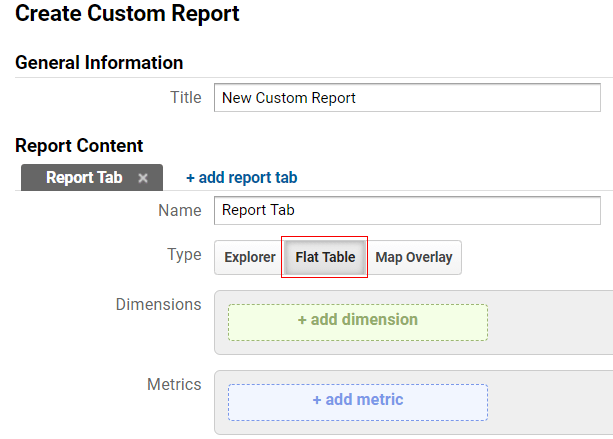The image size is (613, 439).
Task: Choose the Map Overlay report type
Action: 414,257
